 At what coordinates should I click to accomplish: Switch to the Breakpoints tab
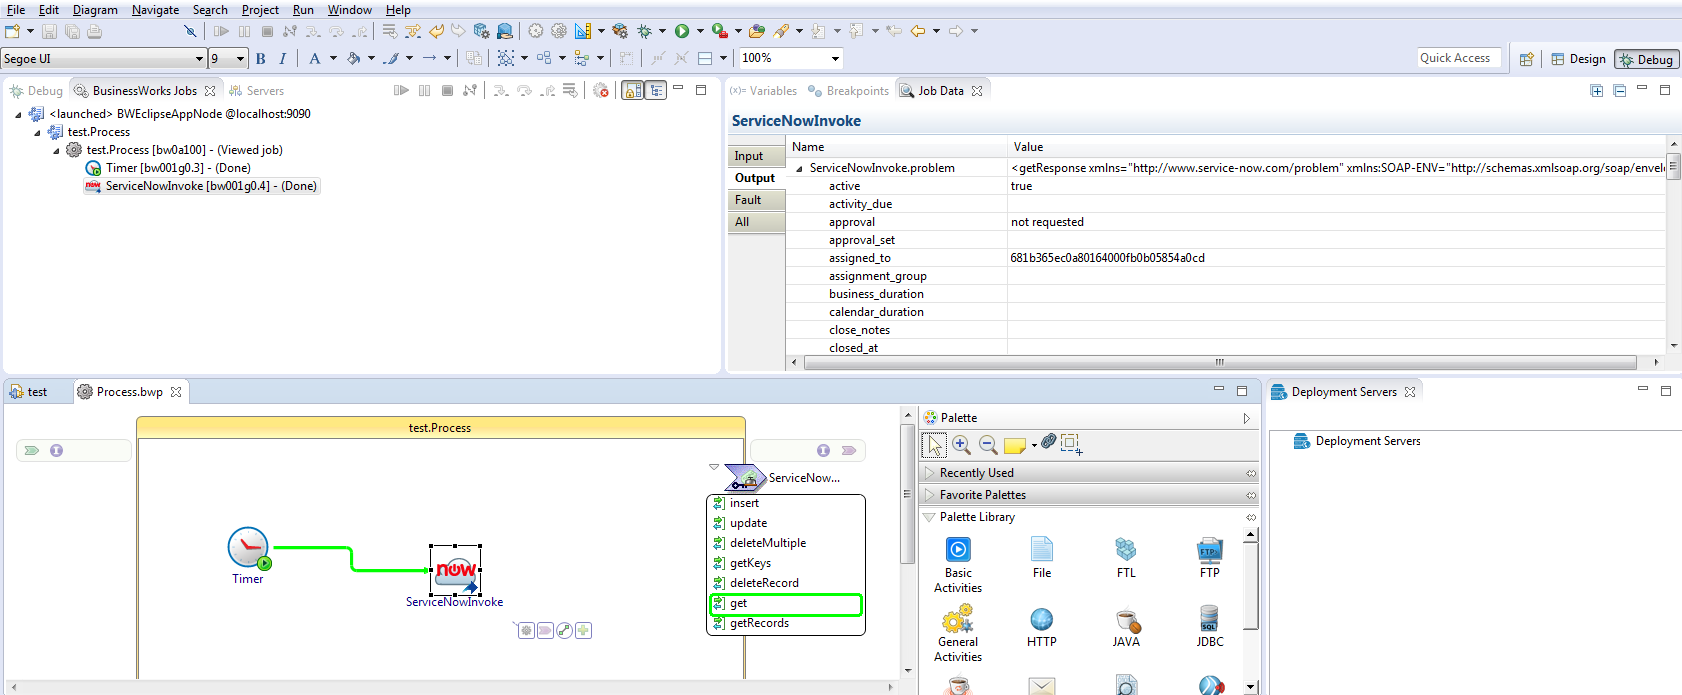tap(848, 91)
